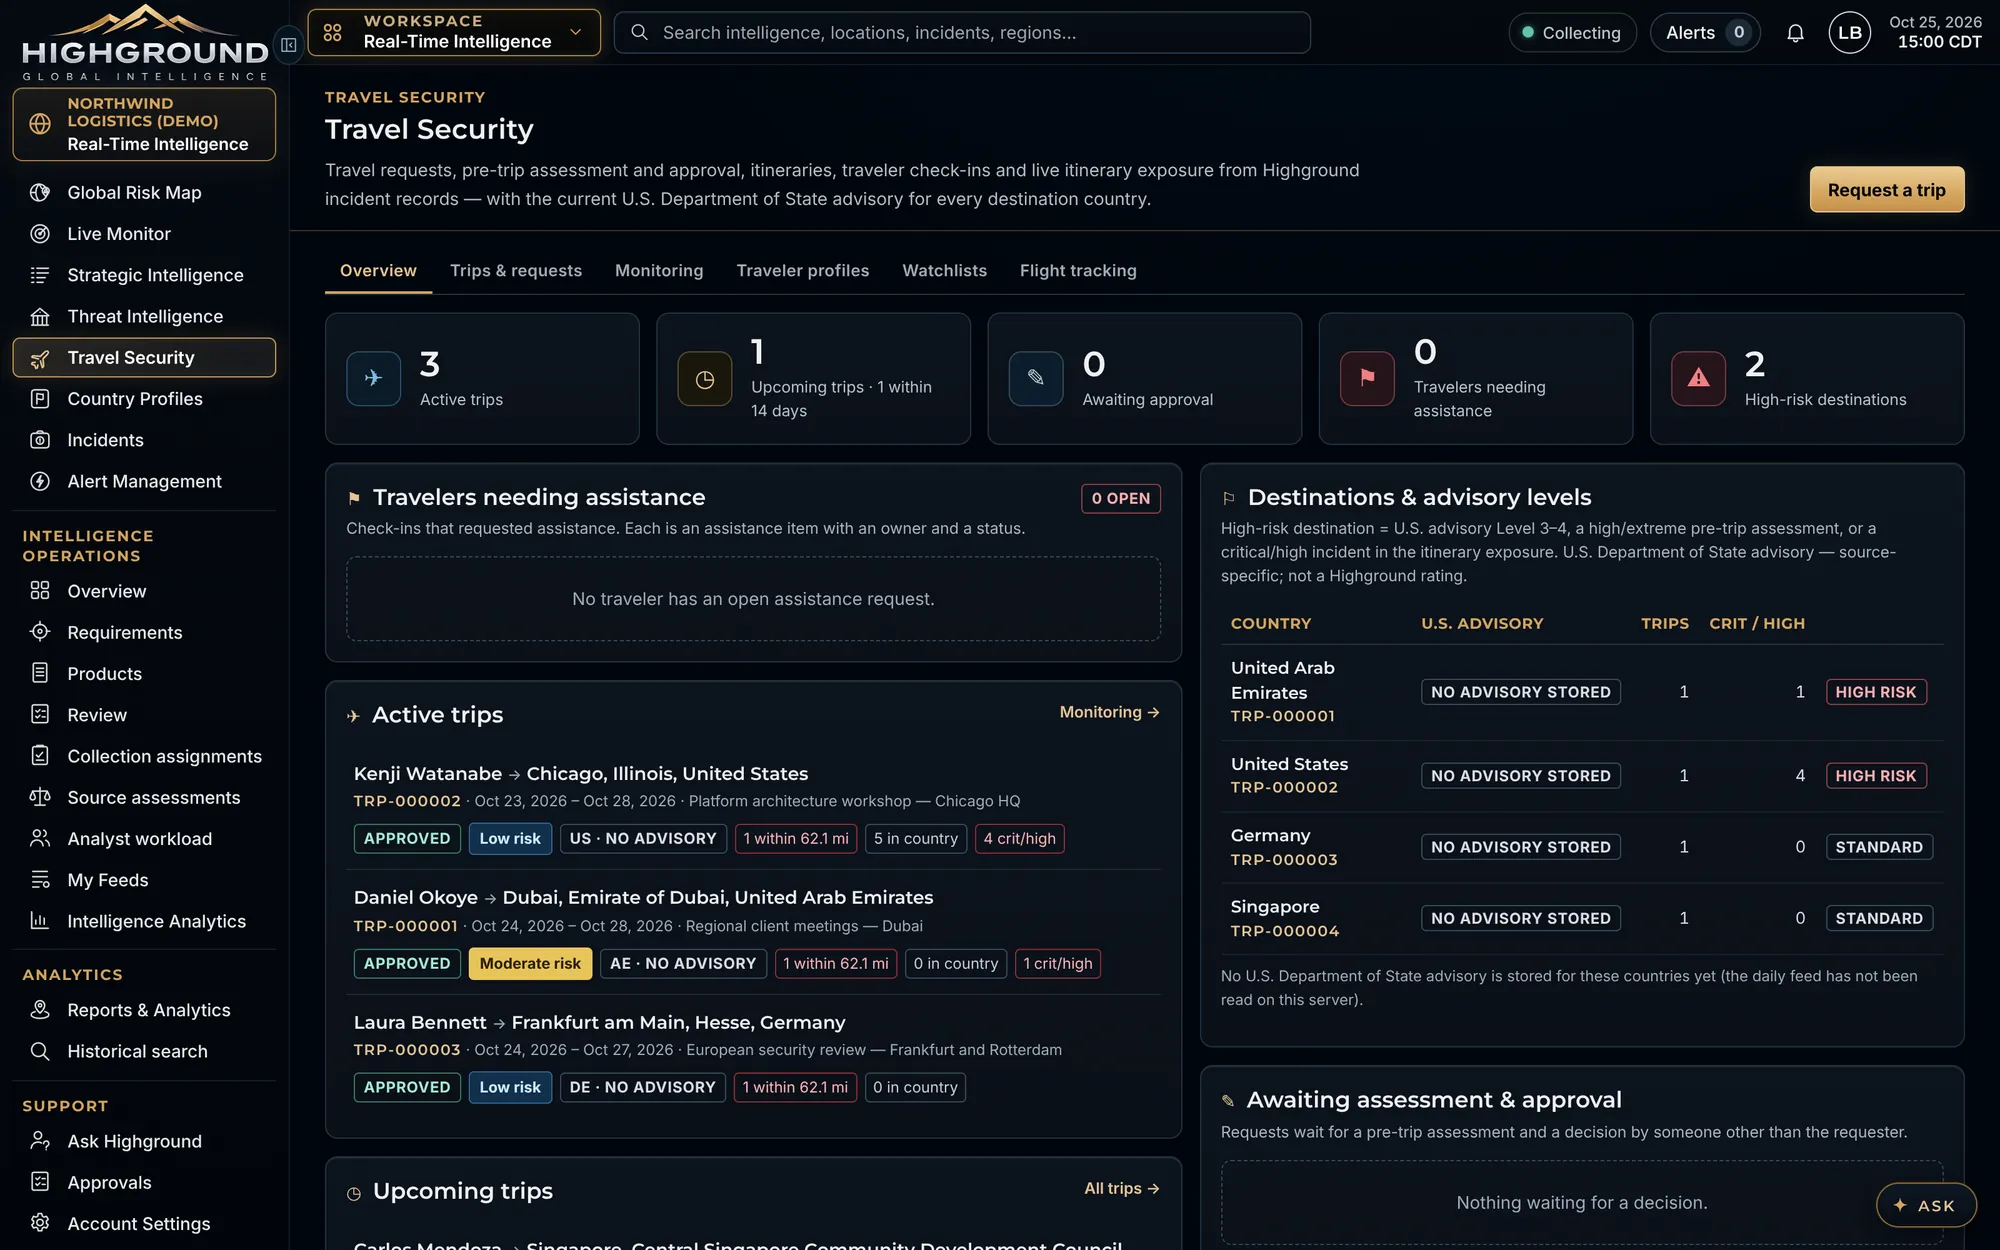Image resolution: width=2000 pixels, height=1250 pixels.
Task: Click the HIGH RISK badge for United Arab Emirates
Action: (1875, 692)
